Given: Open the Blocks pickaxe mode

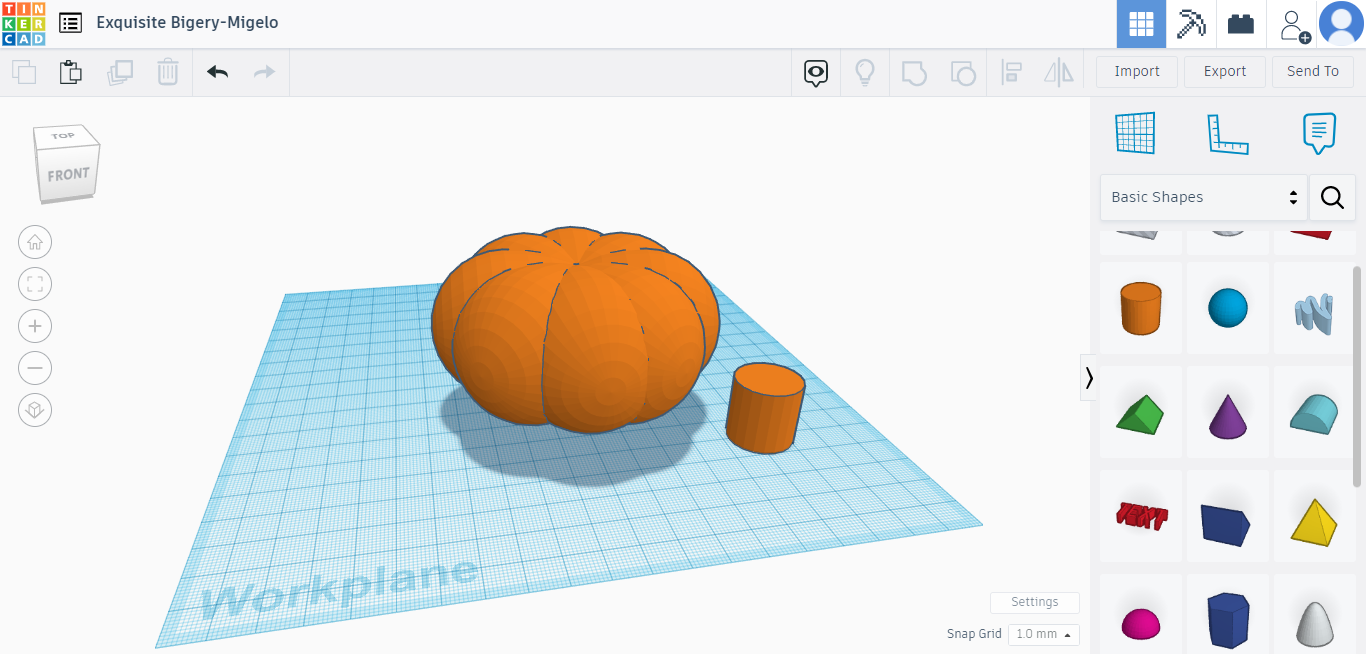Looking at the screenshot, I should (x=1191, y=24).
